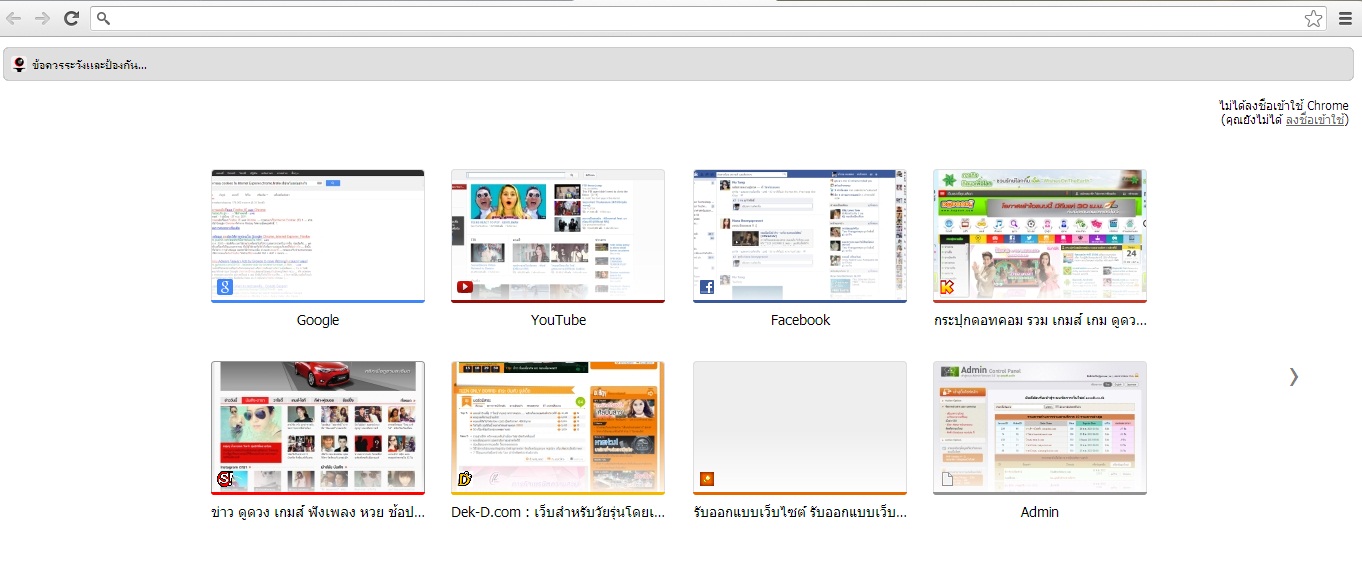The height and width of the screenshot is (562, 1362).
Task: Open the Sanook news thumbnail with the red car
Action: (x=318, y=428)
